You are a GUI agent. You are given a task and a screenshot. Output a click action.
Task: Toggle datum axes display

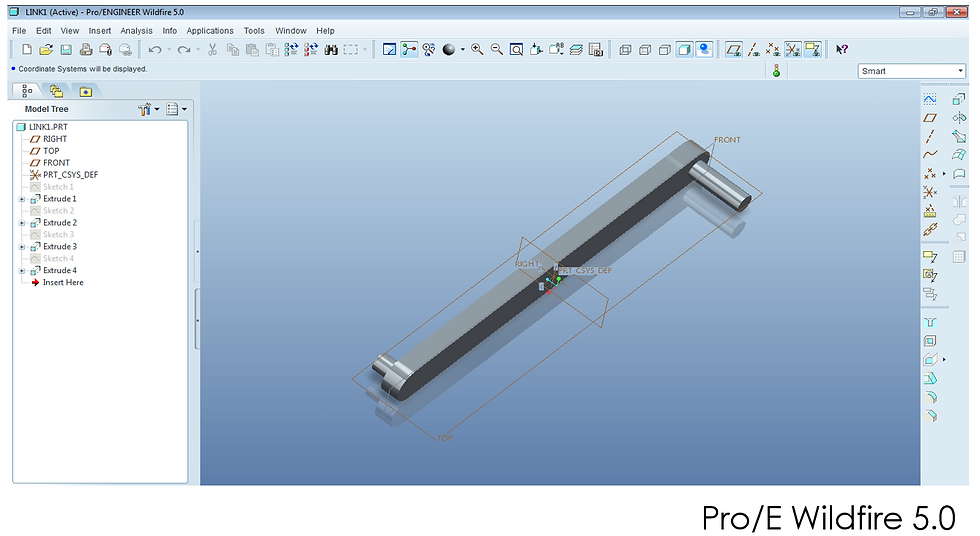pos(754,49)
